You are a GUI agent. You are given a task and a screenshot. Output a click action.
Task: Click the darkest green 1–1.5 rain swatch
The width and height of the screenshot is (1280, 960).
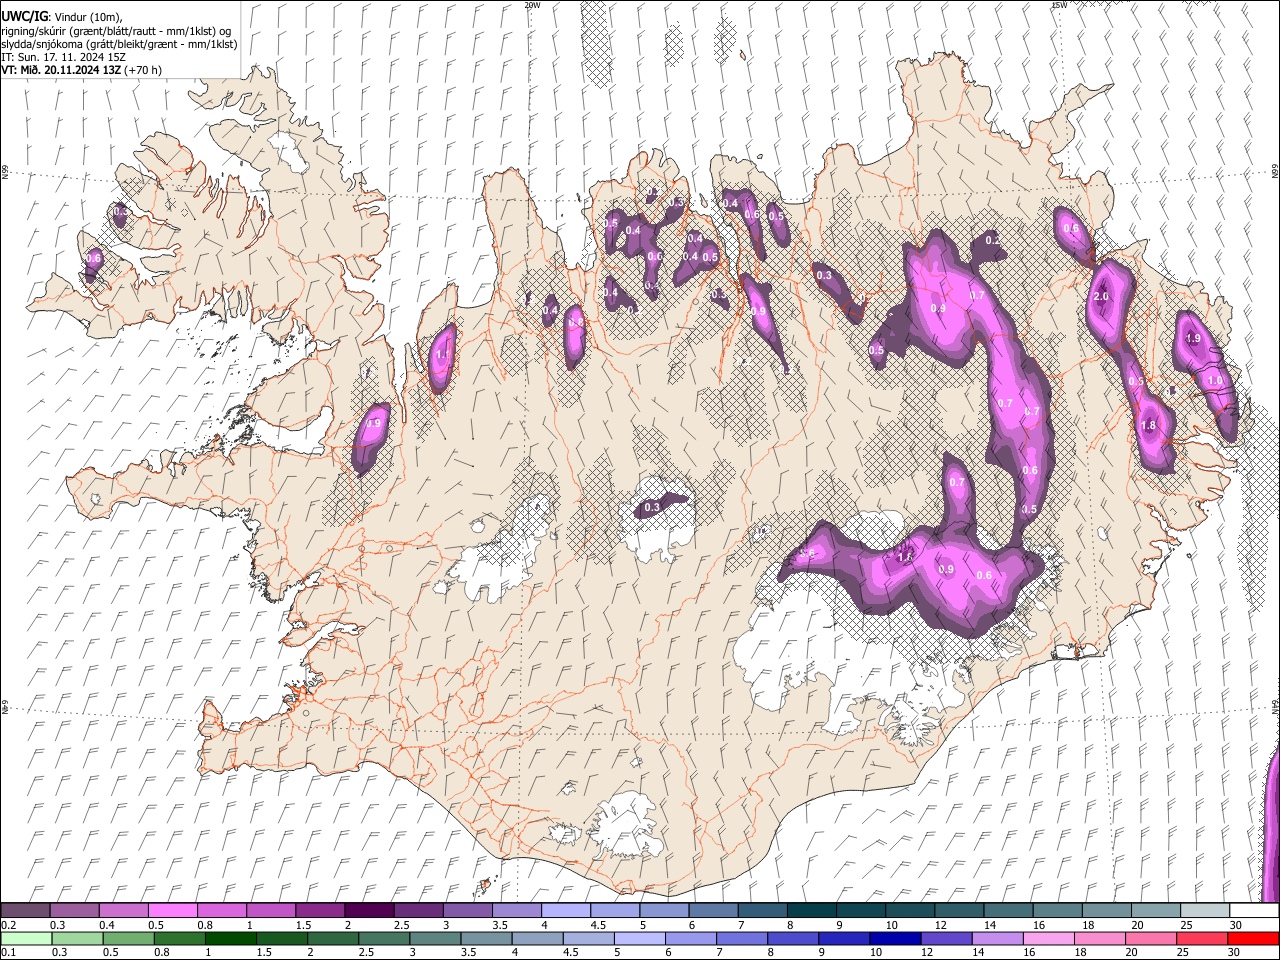point(231,938)
